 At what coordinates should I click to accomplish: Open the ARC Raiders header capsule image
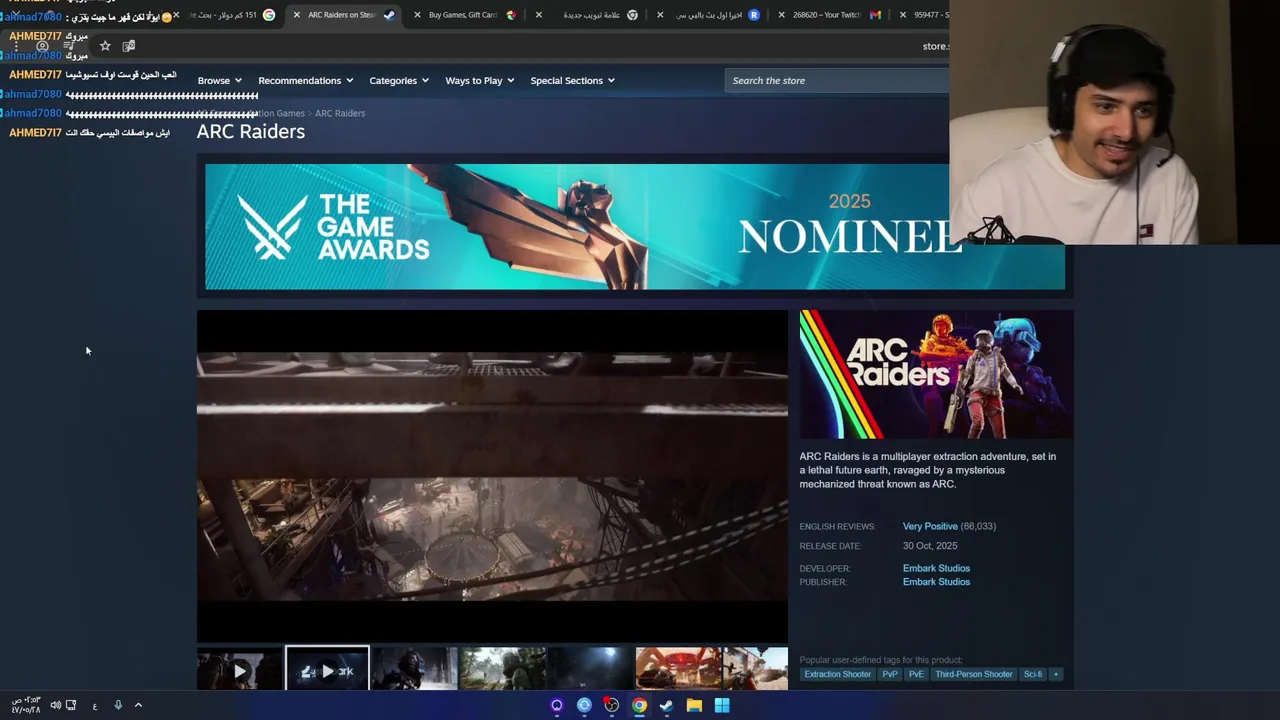pos(936,374)
